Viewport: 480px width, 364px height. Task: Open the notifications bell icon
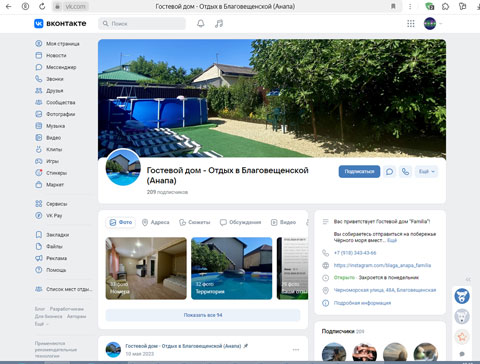coord(201,23)
